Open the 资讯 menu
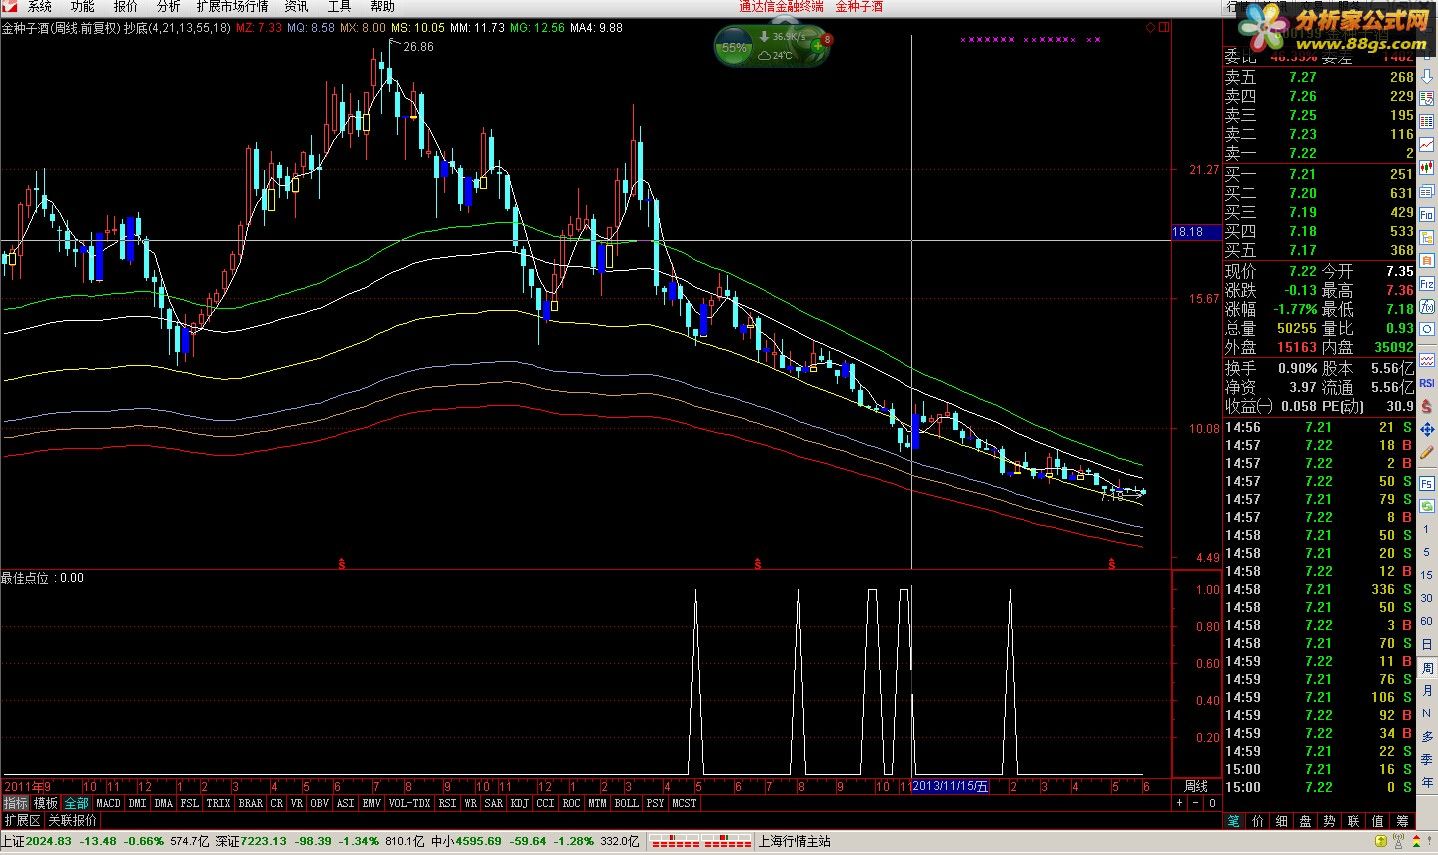Image resolution: width=1438 pixels, height=855 pixels. [296, 6]
